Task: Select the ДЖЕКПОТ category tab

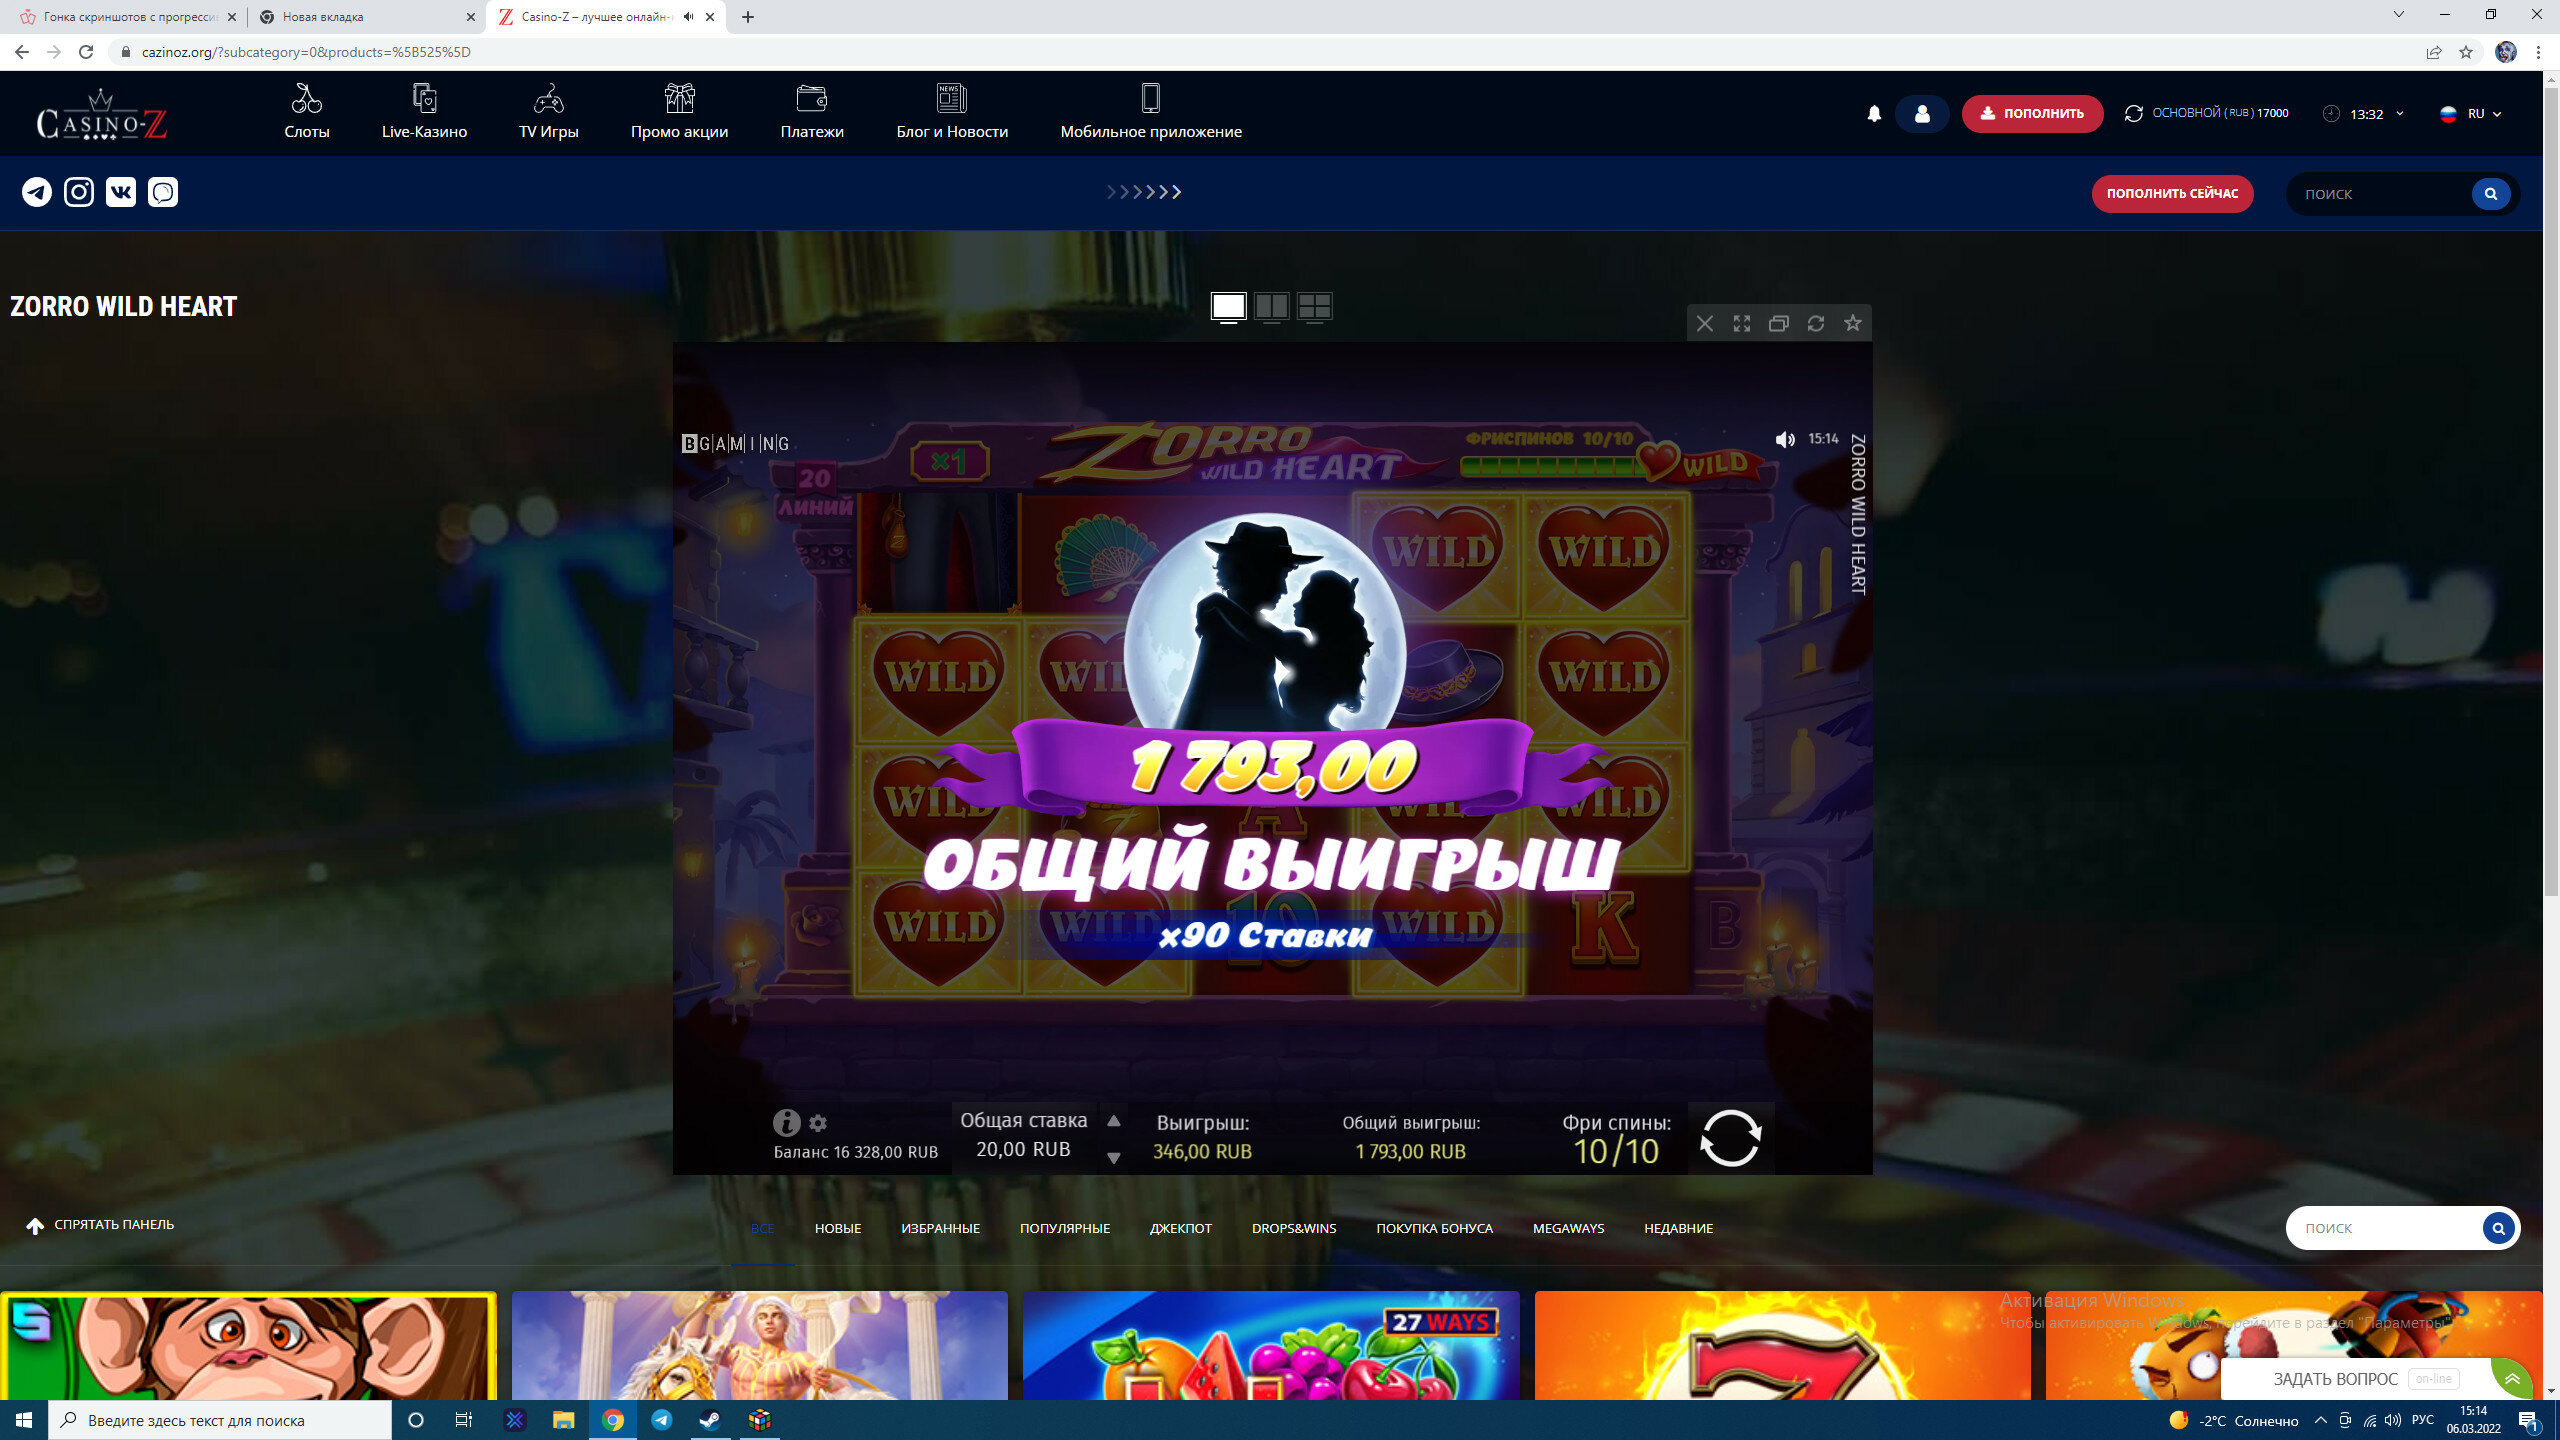Action: coord(1180,1228)
